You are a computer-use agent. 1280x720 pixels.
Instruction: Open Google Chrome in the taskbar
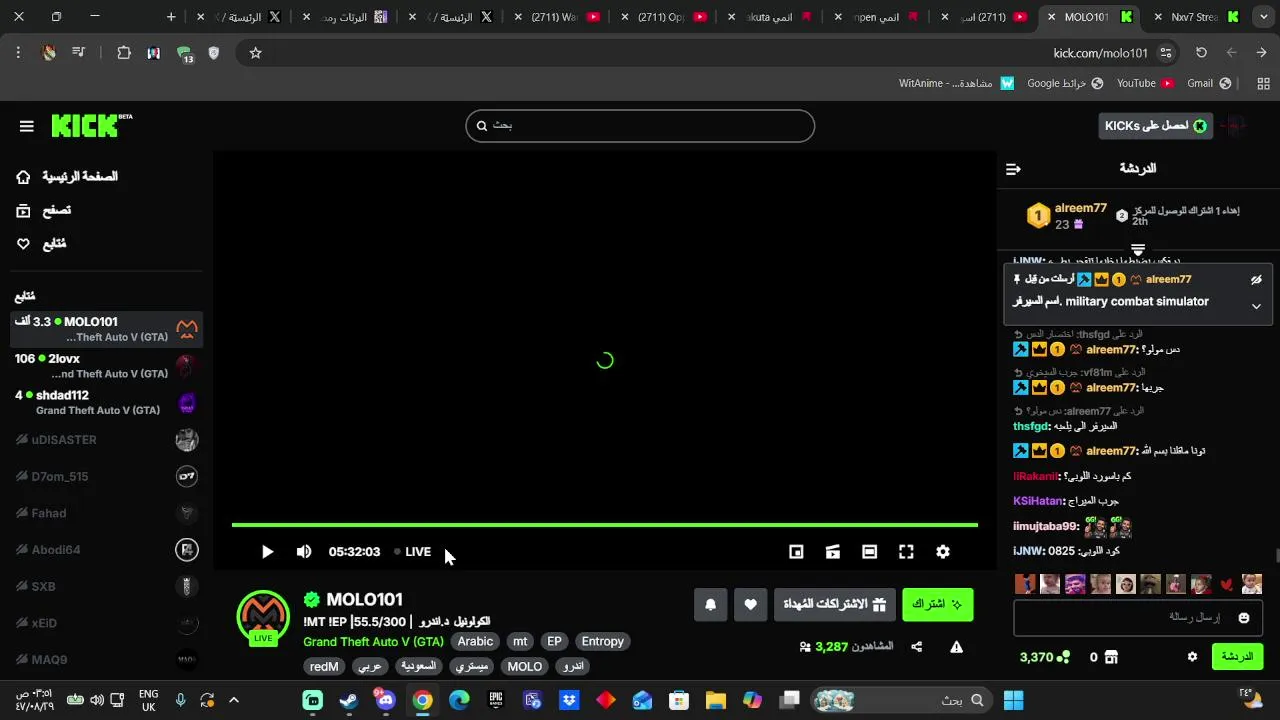tap(423, 700)
